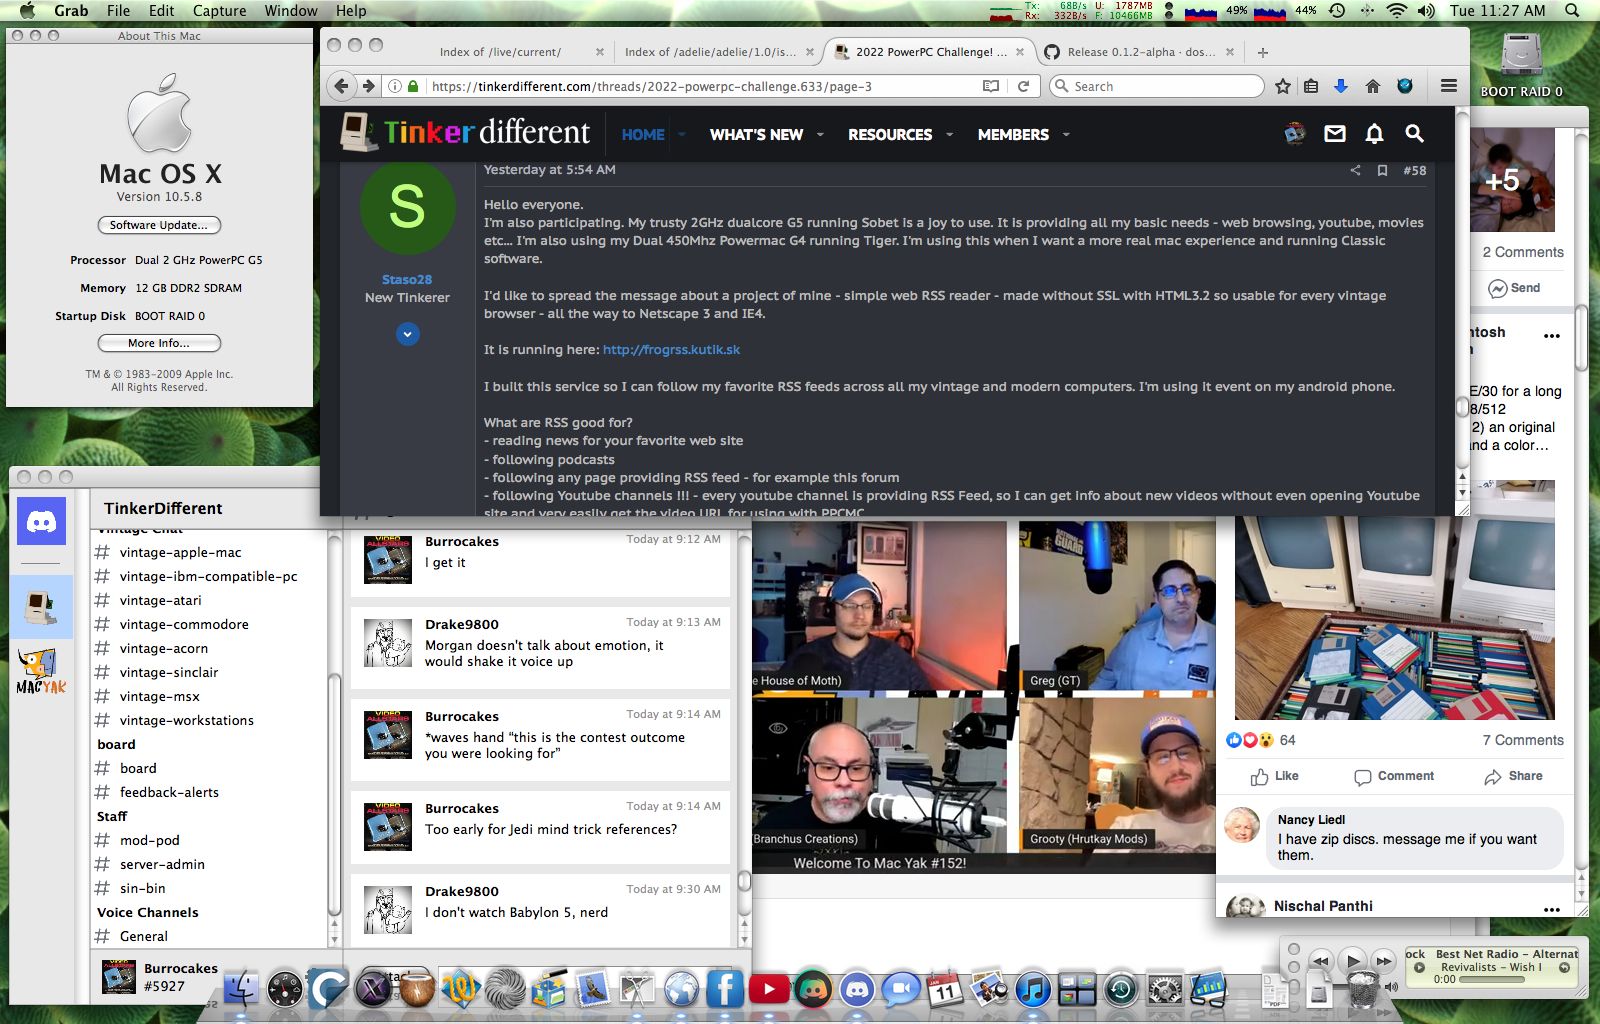This screenshot has width=1600, height=1024.
Task: Switch to the Release 0.1.2-alpha tab
Action: (1138, 52)
